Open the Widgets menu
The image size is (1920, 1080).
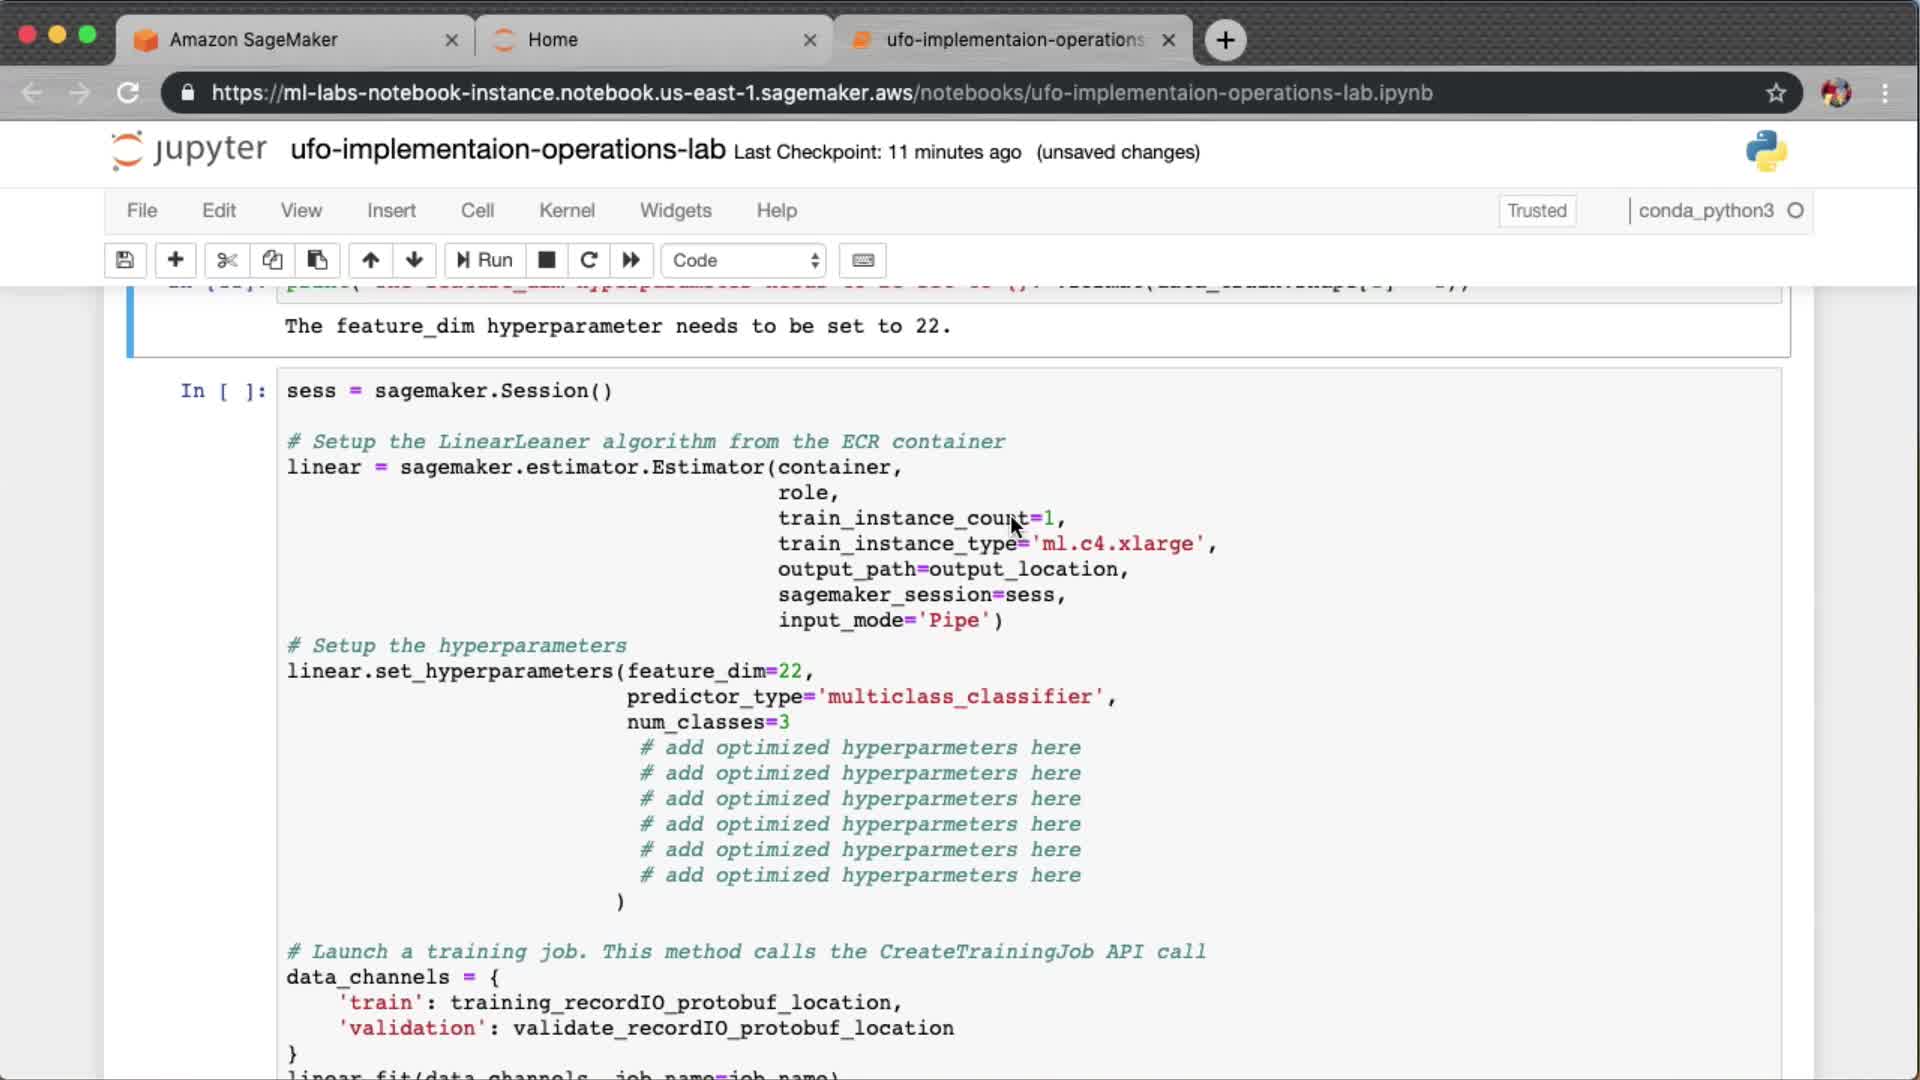point(675,210)
